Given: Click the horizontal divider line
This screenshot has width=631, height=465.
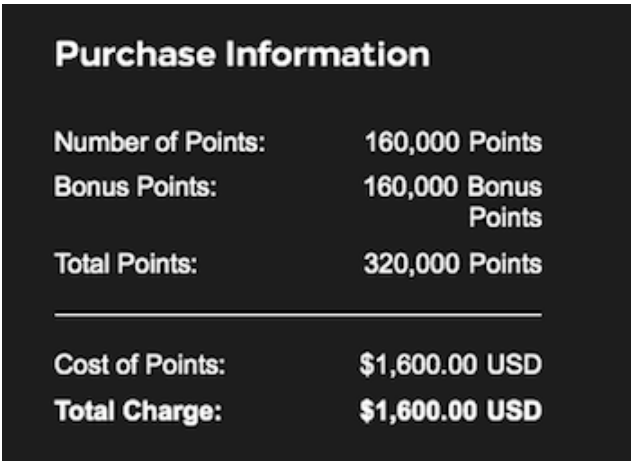Looking at the screenshot, I should [x=298, y=314].
